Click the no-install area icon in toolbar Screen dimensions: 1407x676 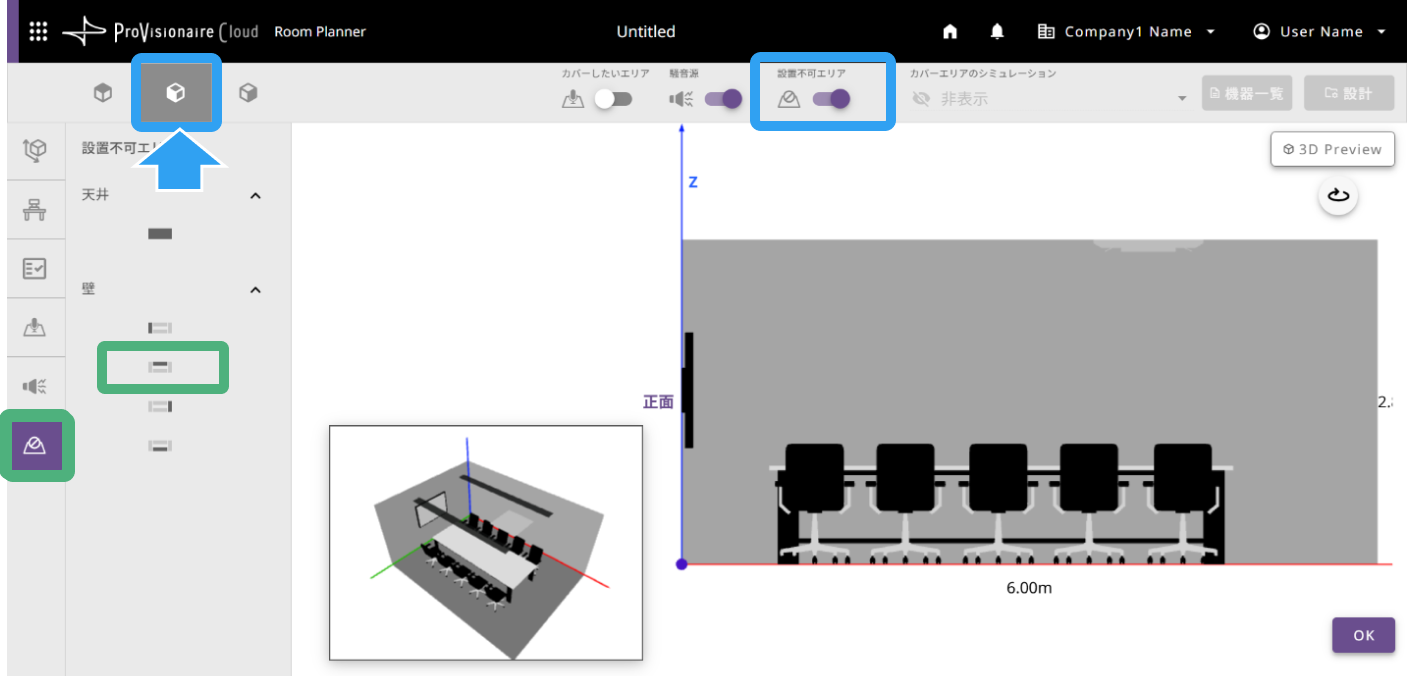pos(788,99)
